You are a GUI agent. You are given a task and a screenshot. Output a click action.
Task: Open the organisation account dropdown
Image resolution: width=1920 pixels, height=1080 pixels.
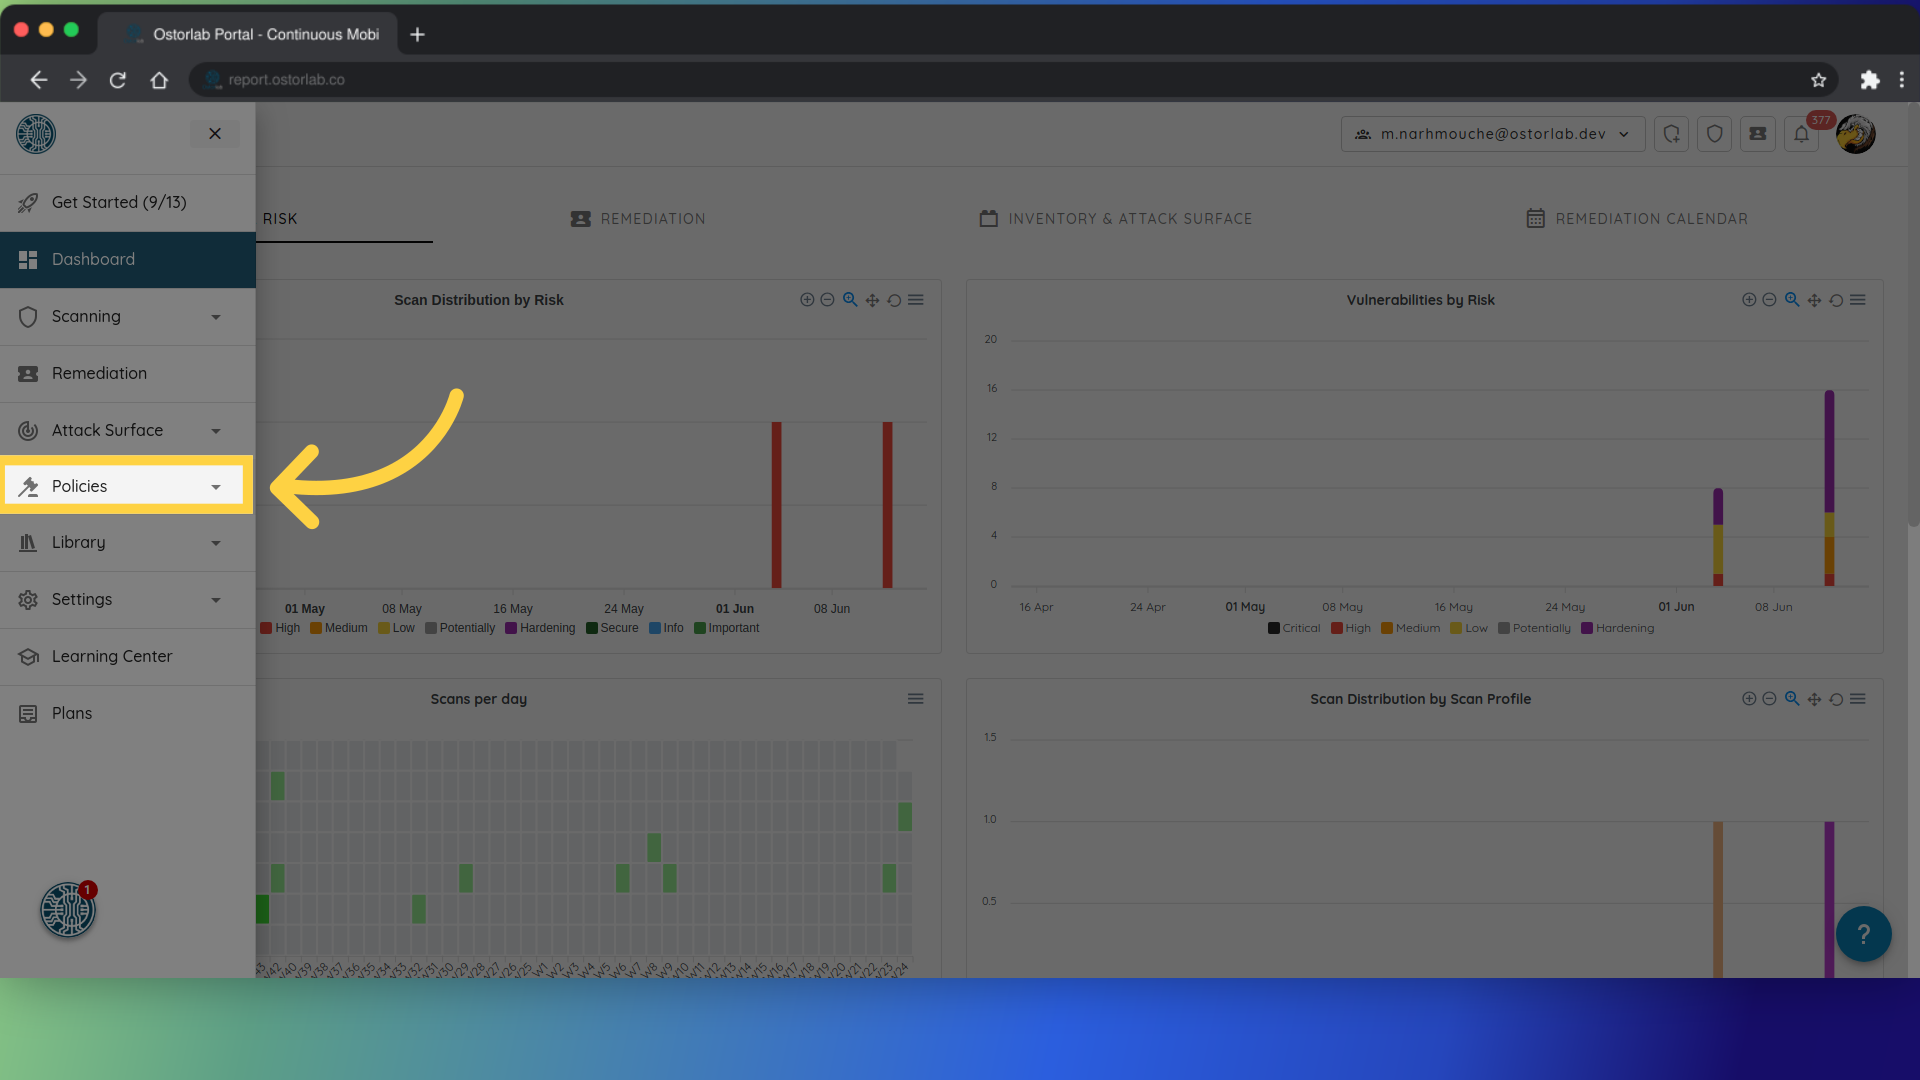click(1492, 134)
